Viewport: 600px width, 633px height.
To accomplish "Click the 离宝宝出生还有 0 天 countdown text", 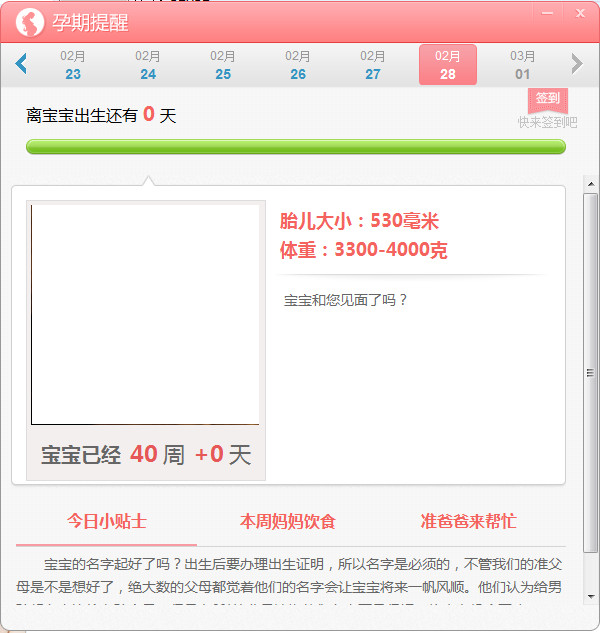I will click(x=101, y=115).
